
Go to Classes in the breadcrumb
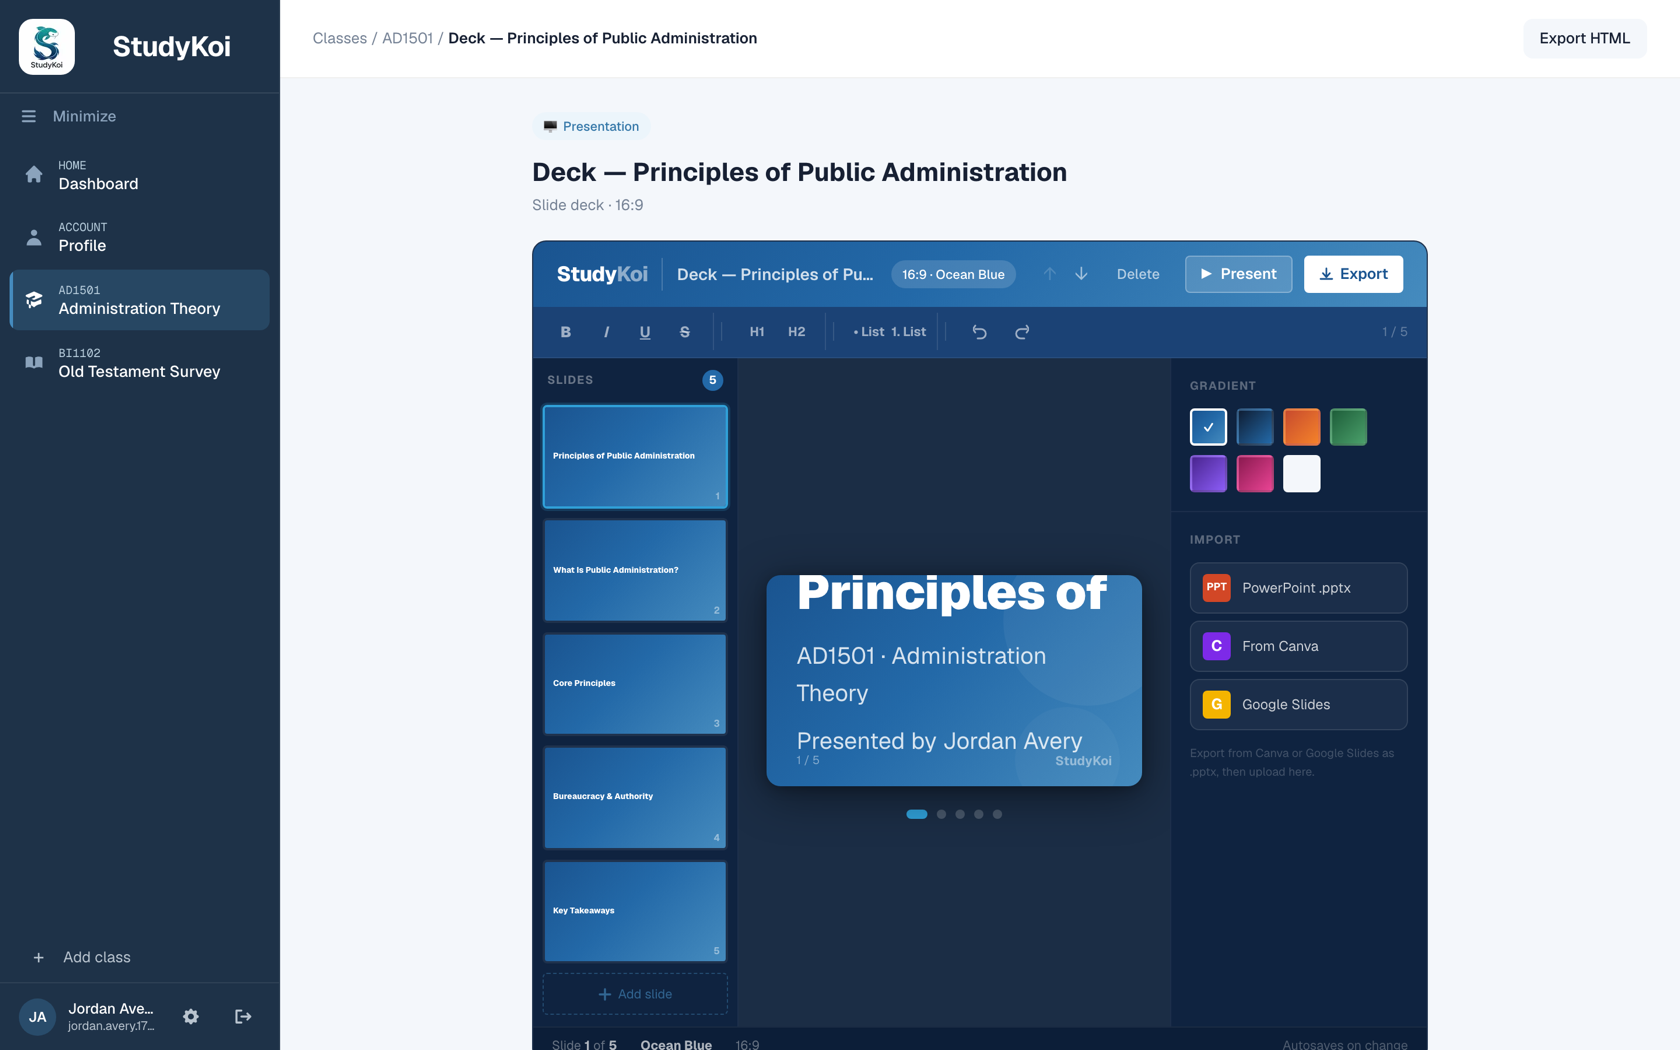tap(340, 38)
